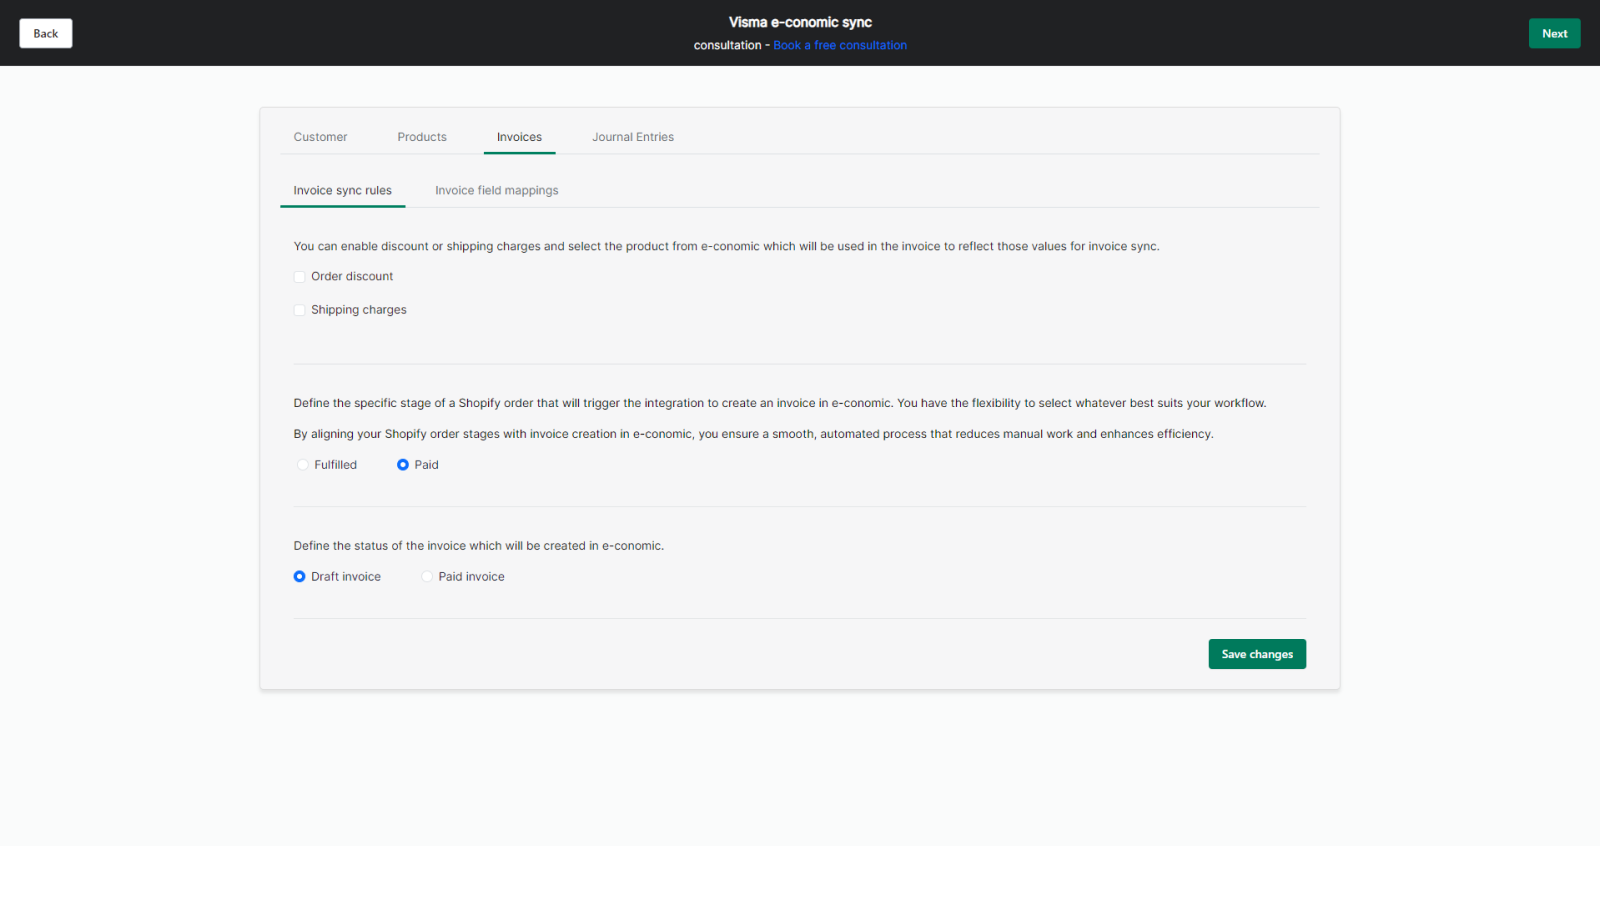Choose Paid invoice as status
Viewport: 1600px width, 900px height.
[427, 576]
